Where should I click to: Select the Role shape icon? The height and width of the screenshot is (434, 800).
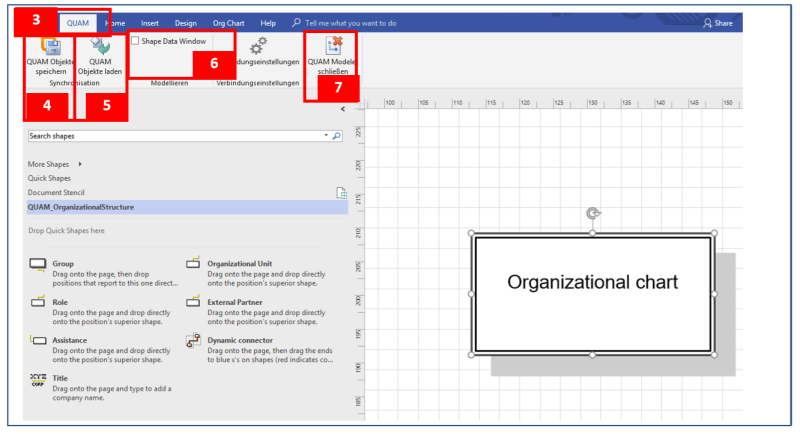37,302
